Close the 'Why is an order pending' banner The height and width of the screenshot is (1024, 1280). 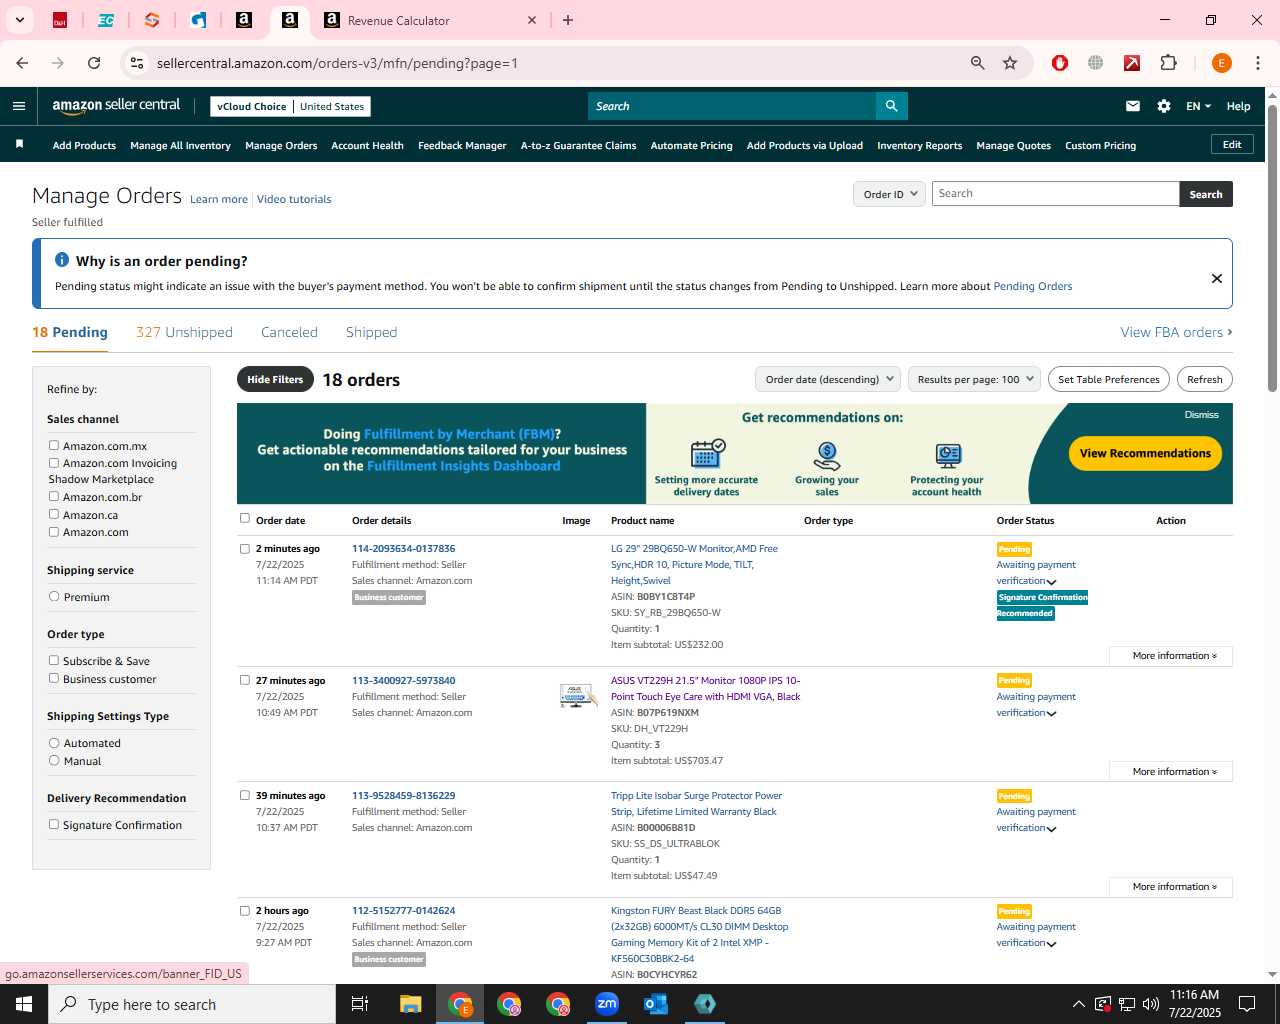point(1217,278)
